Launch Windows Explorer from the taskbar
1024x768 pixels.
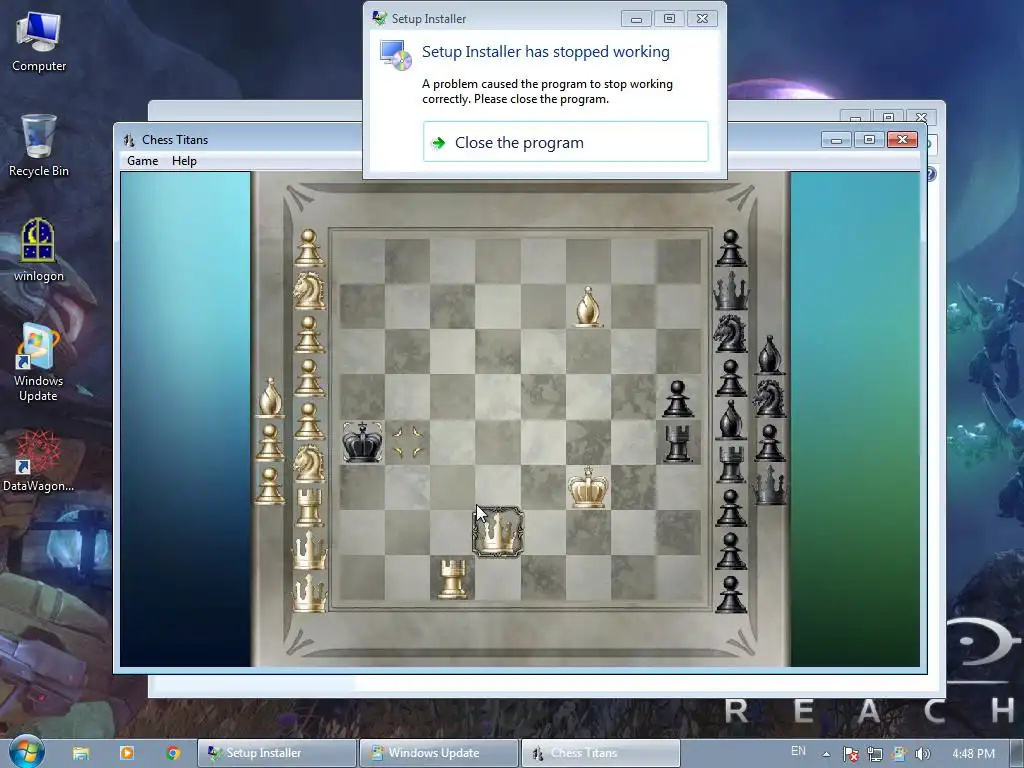point(81,753)
